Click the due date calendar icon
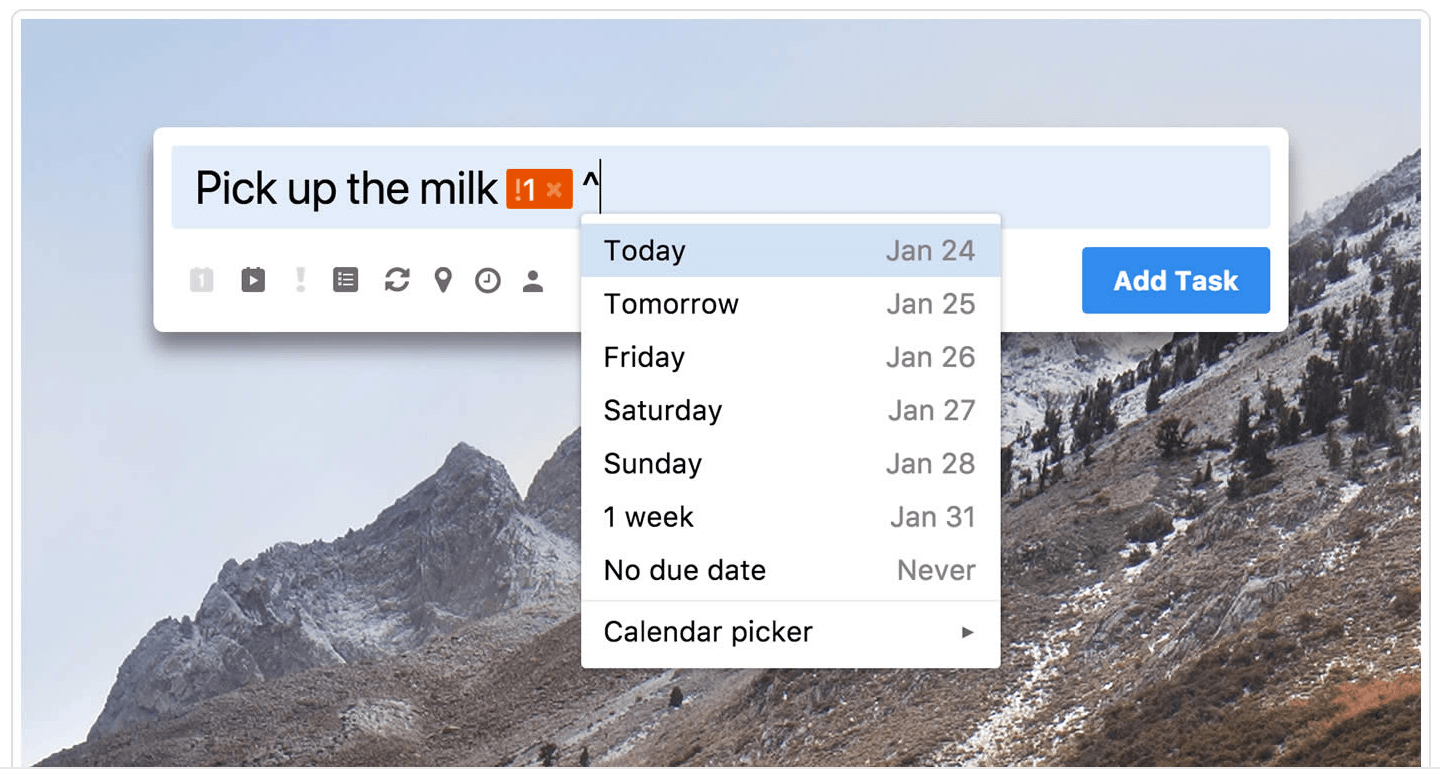 pos(202,281)
